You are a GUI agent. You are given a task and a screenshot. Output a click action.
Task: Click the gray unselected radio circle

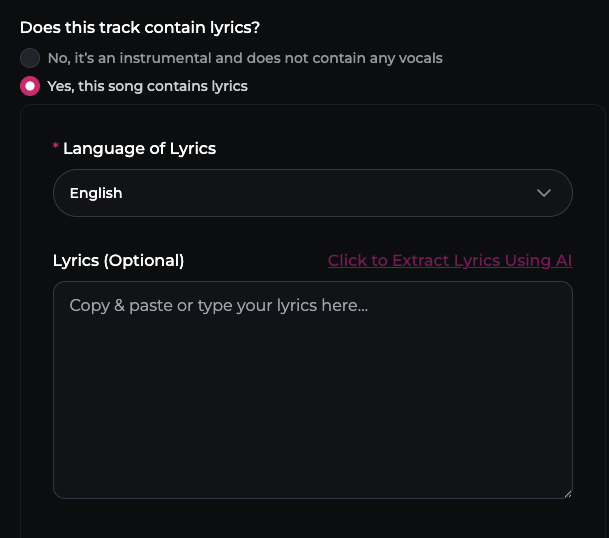click(x=30, y=58)
